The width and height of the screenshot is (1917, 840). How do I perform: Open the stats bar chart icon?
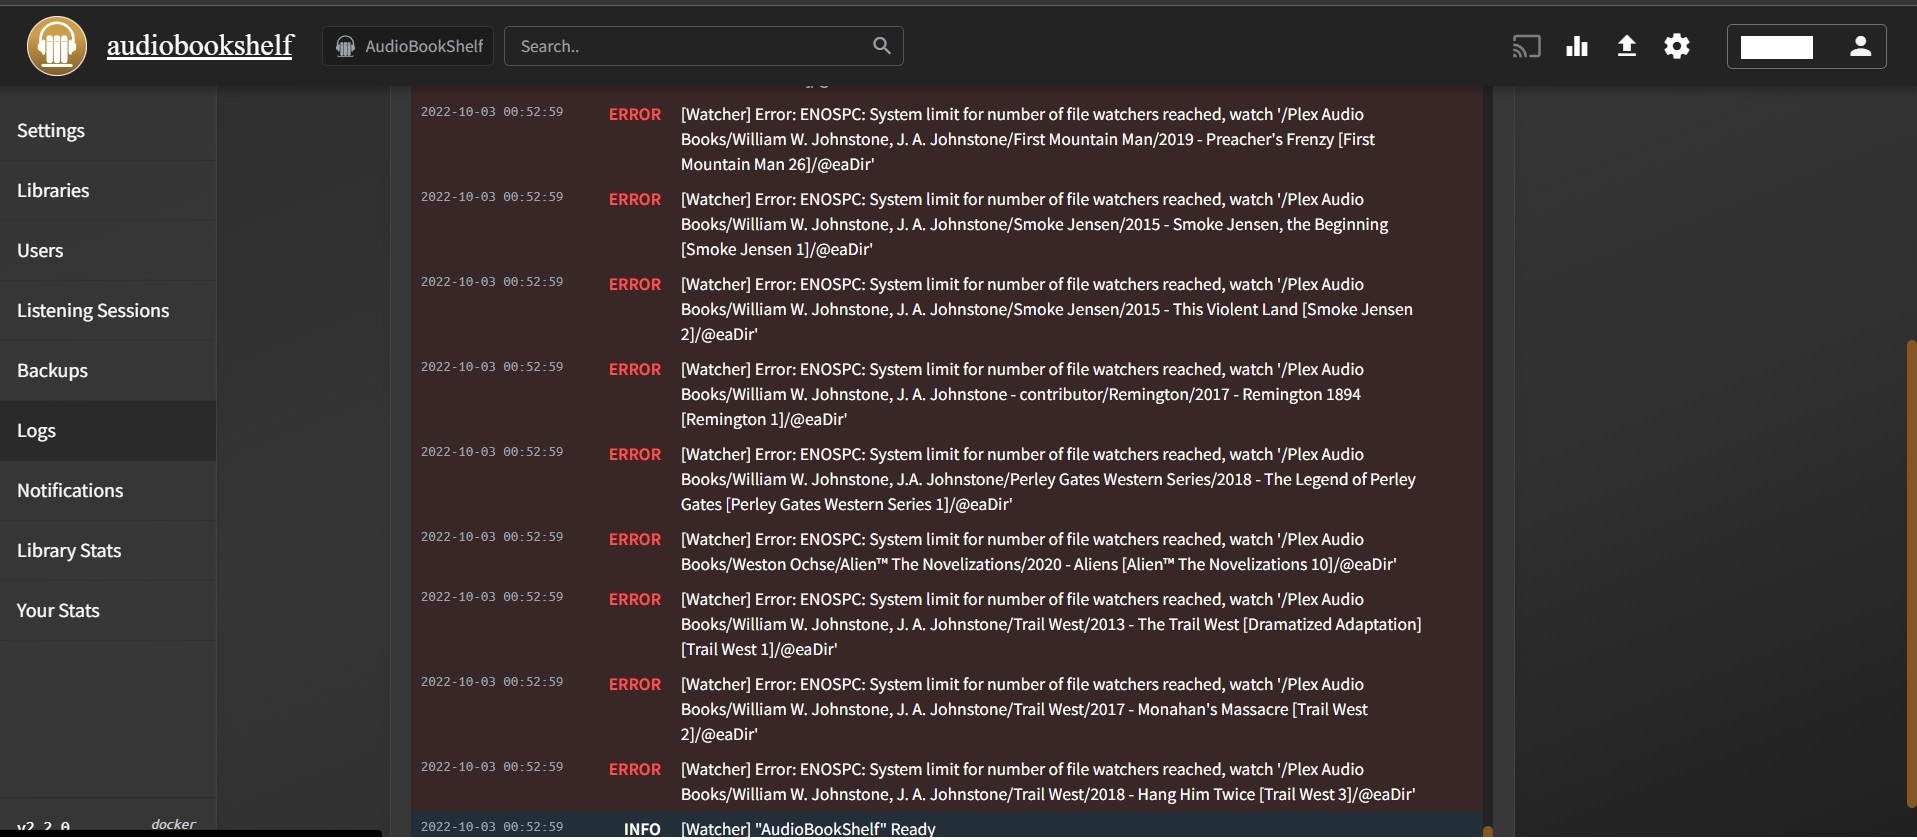pos(1577,46)
